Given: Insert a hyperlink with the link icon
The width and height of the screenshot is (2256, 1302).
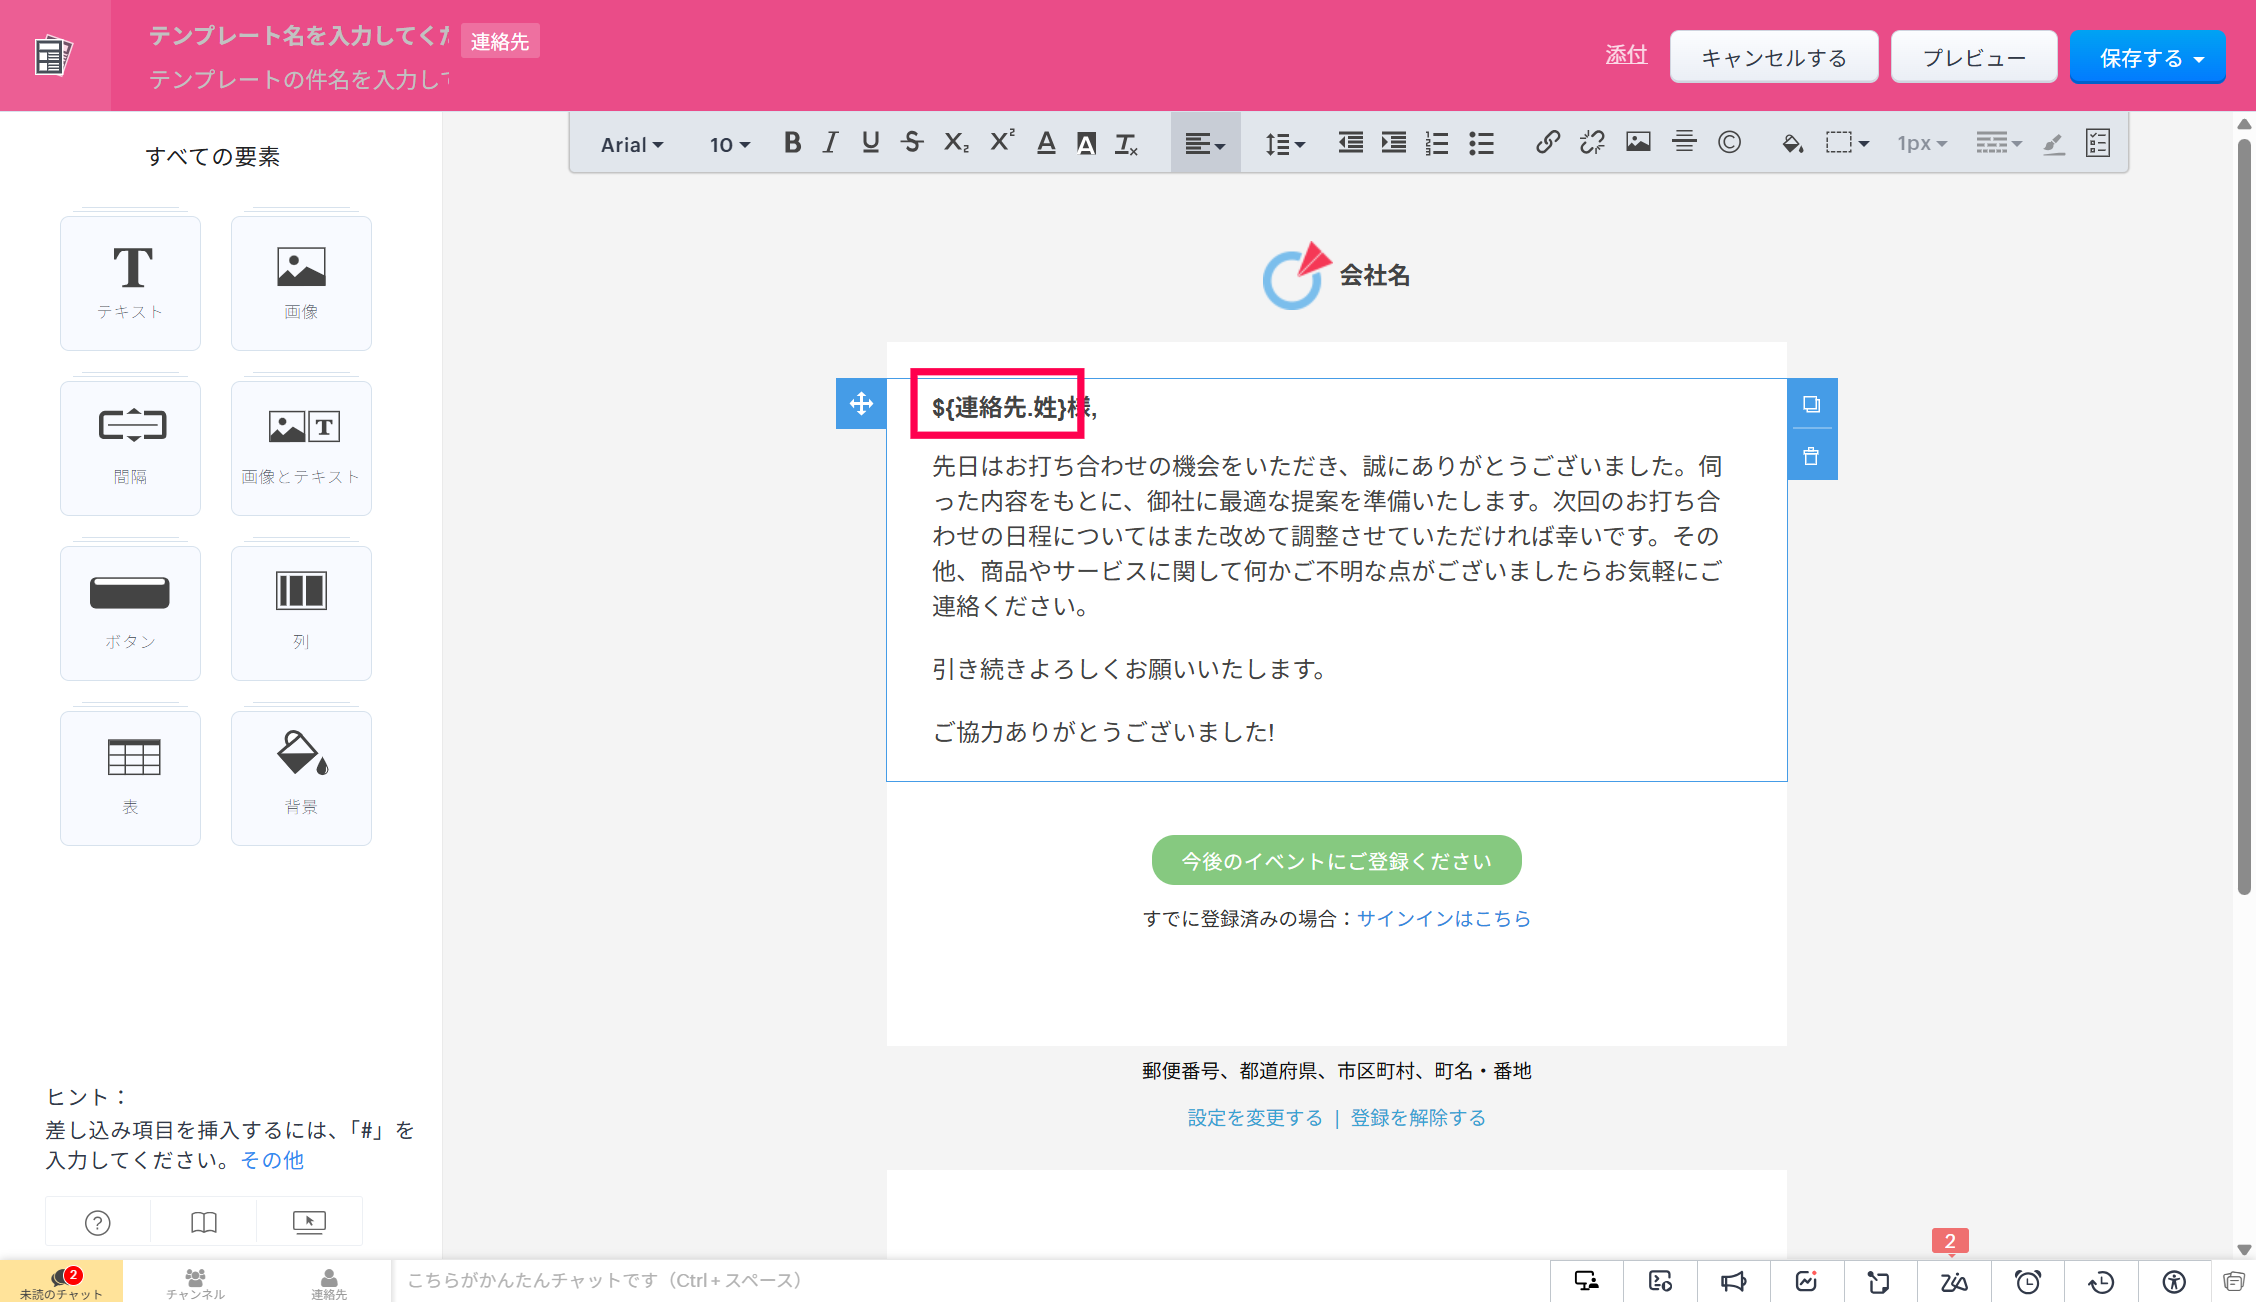Looking at the screenshot, I should [x=1547, y=143].
